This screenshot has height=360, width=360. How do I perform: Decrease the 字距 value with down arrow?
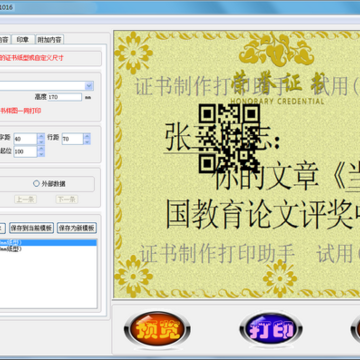(x=41, y=142)
